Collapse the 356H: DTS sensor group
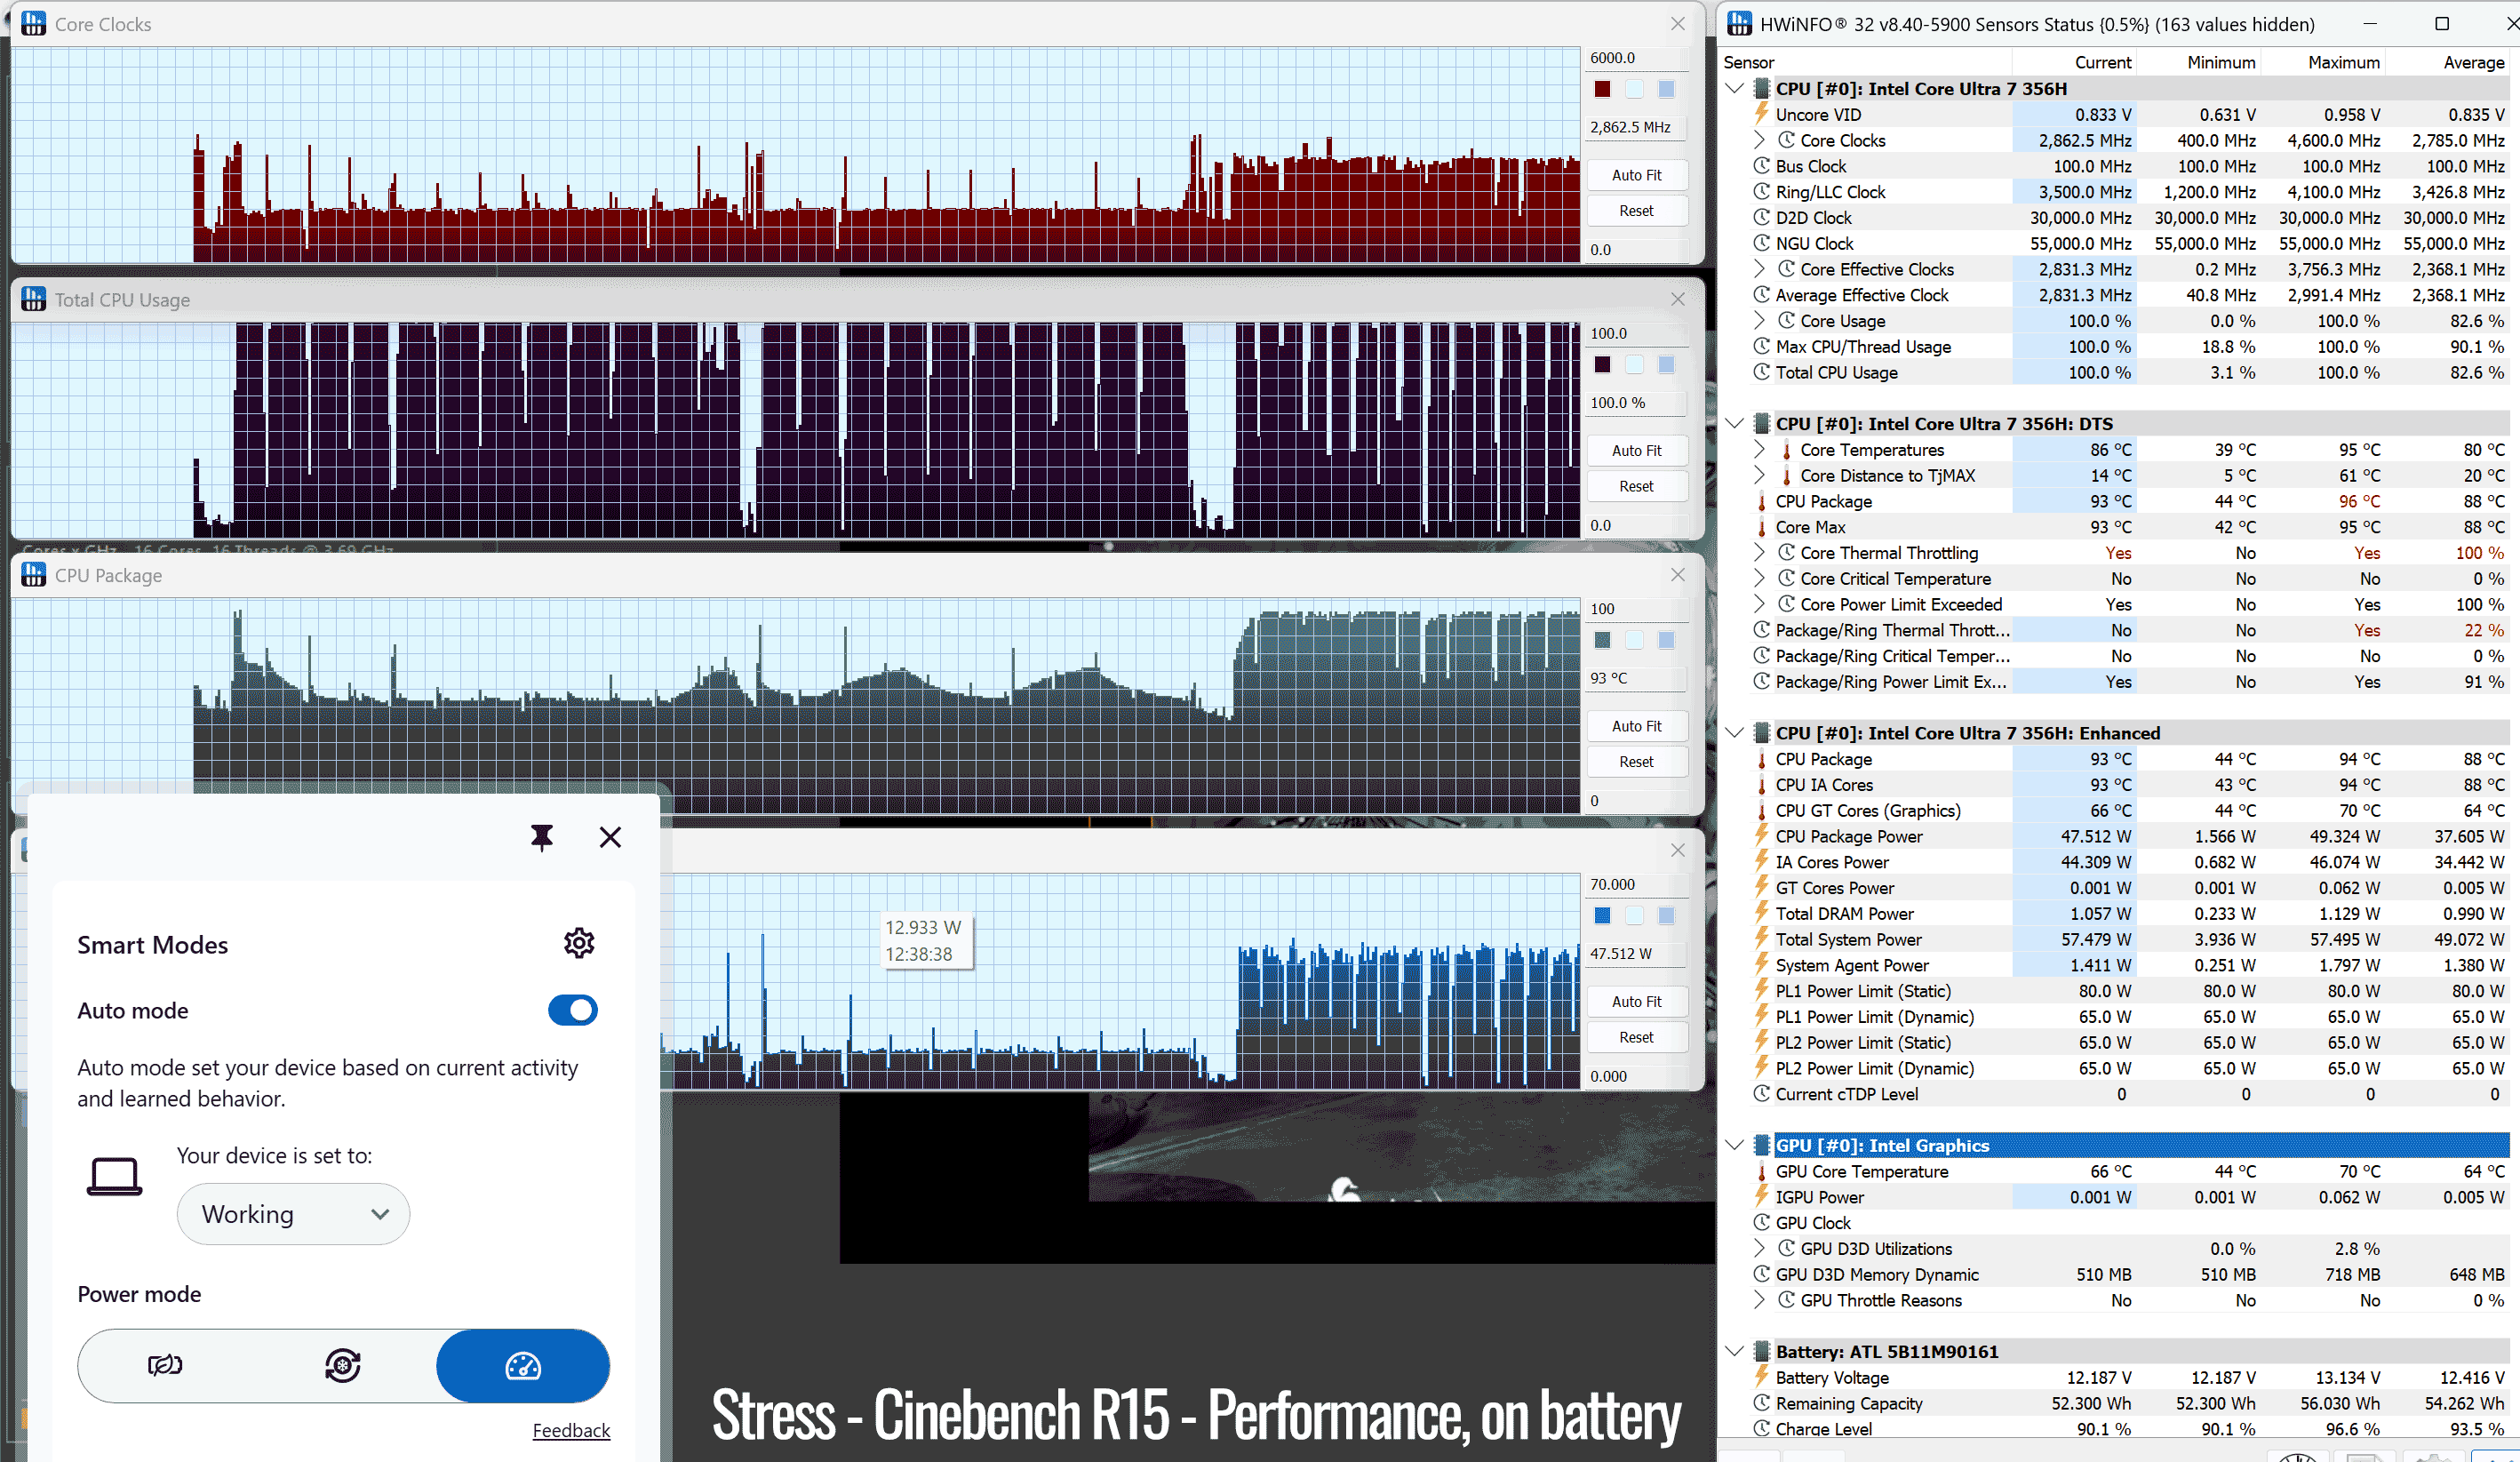This screenshot has height=1462, width=2520. click(x=1736, y=423)
